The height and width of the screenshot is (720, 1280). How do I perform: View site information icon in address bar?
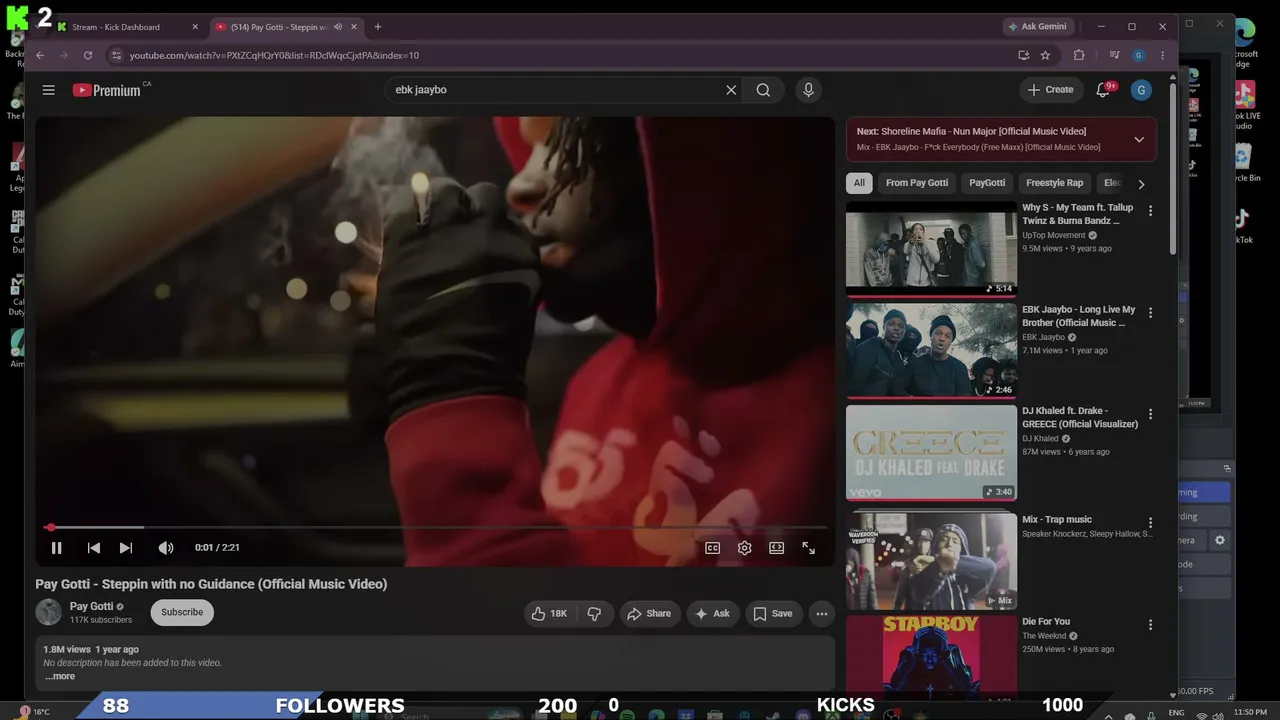[116, 55]
